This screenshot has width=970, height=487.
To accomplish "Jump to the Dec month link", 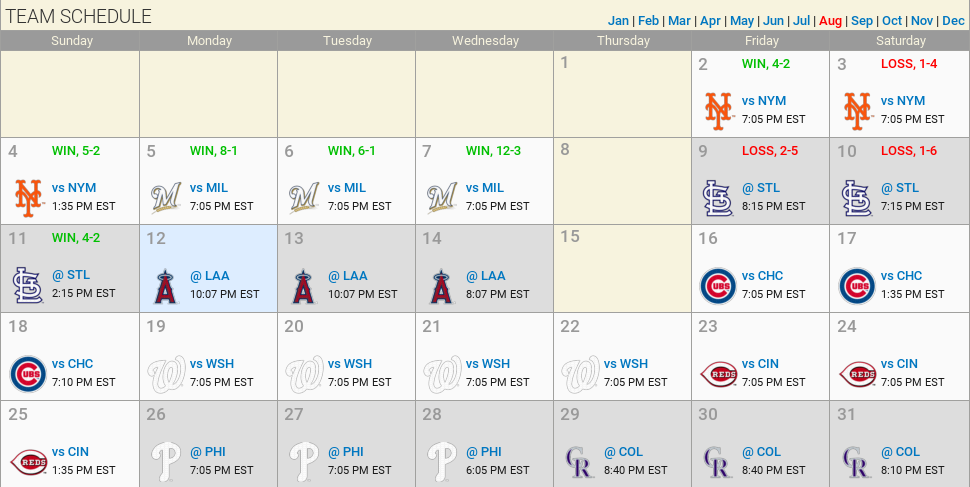I will [x=953, y=21].
